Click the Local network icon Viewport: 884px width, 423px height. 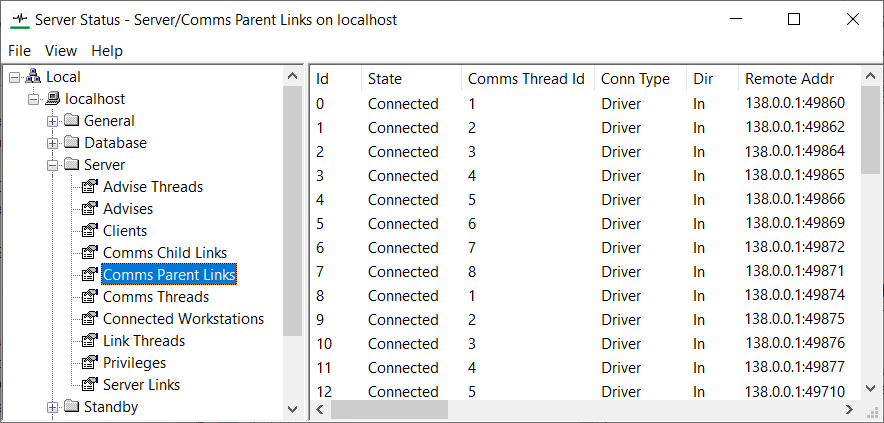pos(33,77)
